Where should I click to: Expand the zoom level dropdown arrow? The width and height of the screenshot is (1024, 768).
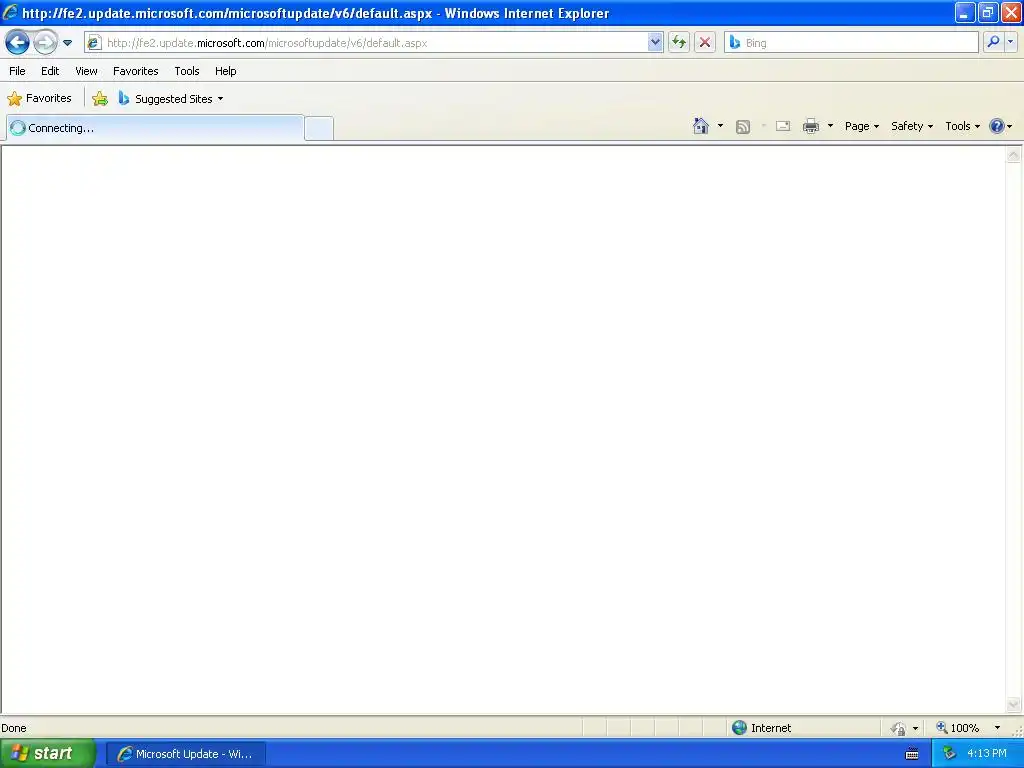tap(997, 728)
